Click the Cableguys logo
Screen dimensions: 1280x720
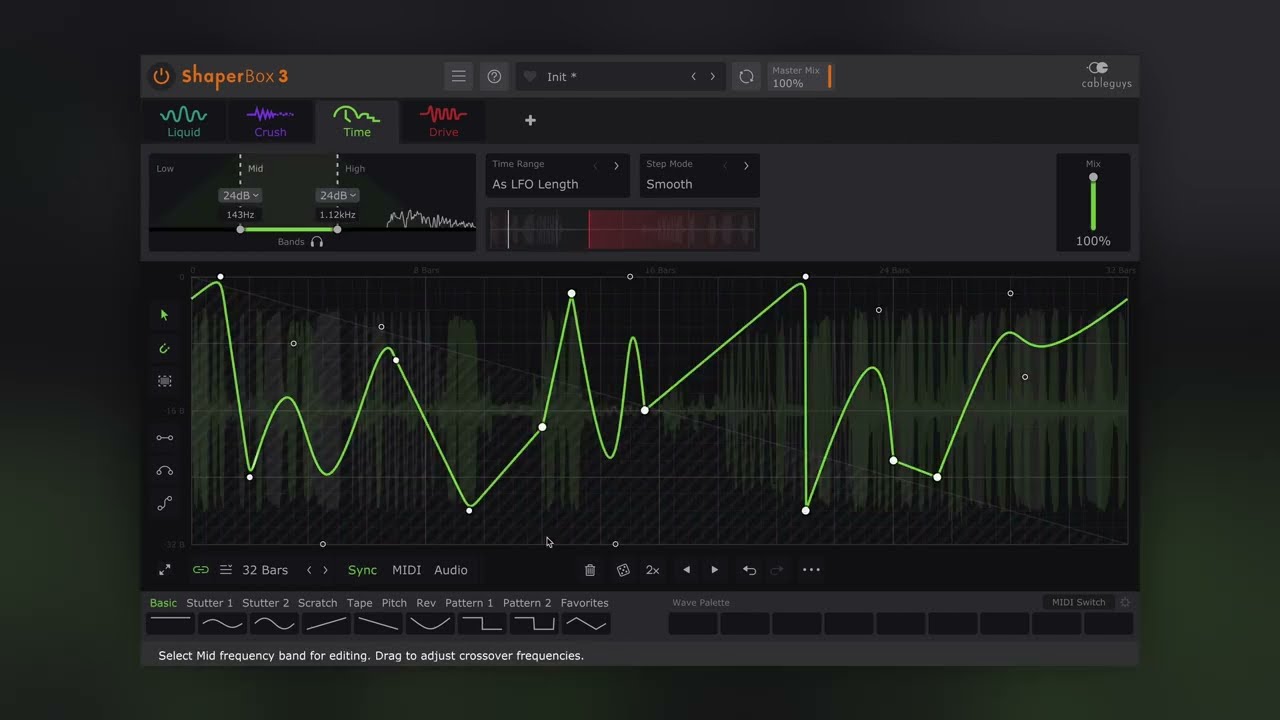point(1106,75)
